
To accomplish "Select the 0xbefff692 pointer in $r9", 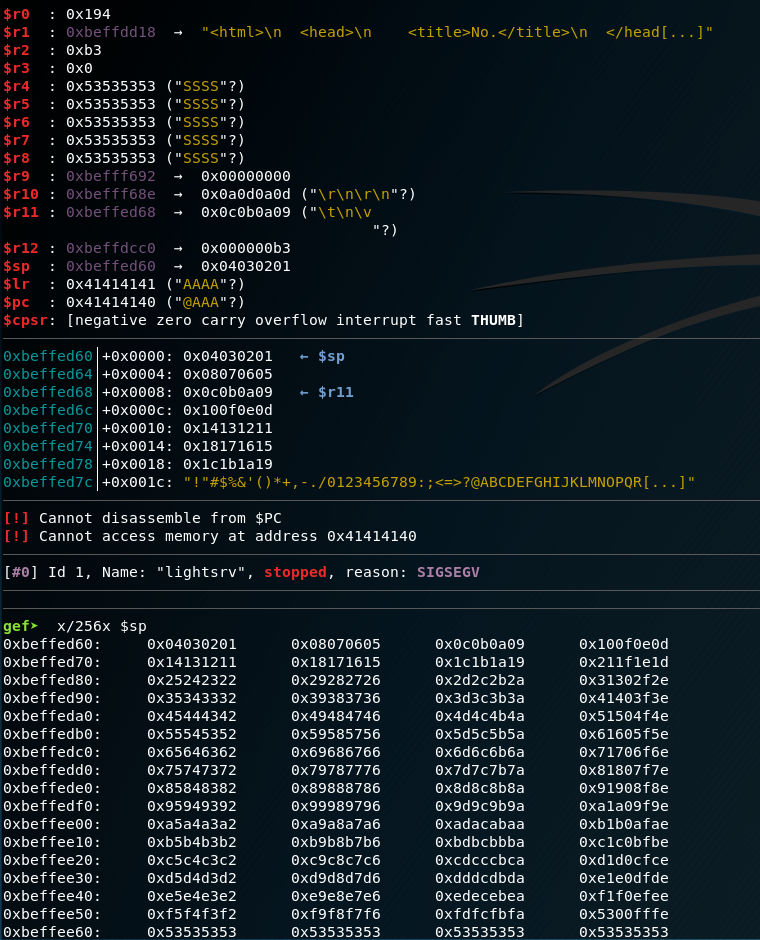I will point(111,176).
